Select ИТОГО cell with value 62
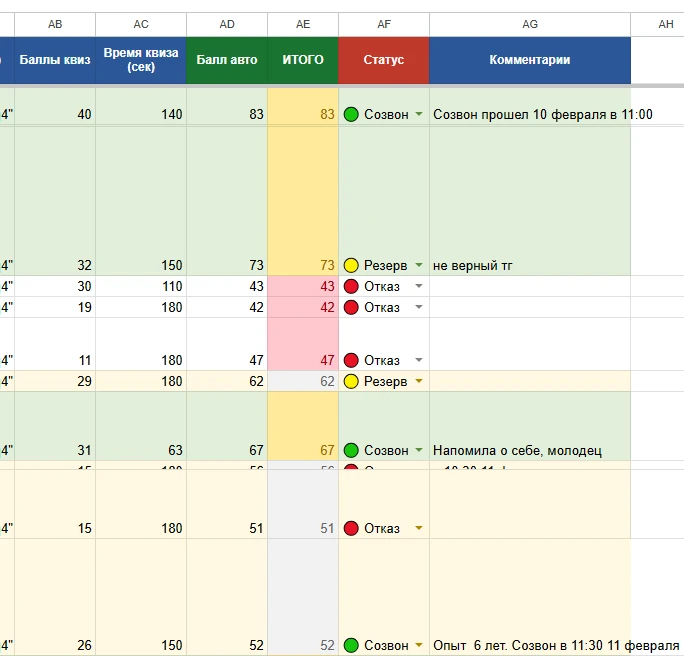Image resolution: width=684 pixels, height=656 pixels. coord(303,381)
